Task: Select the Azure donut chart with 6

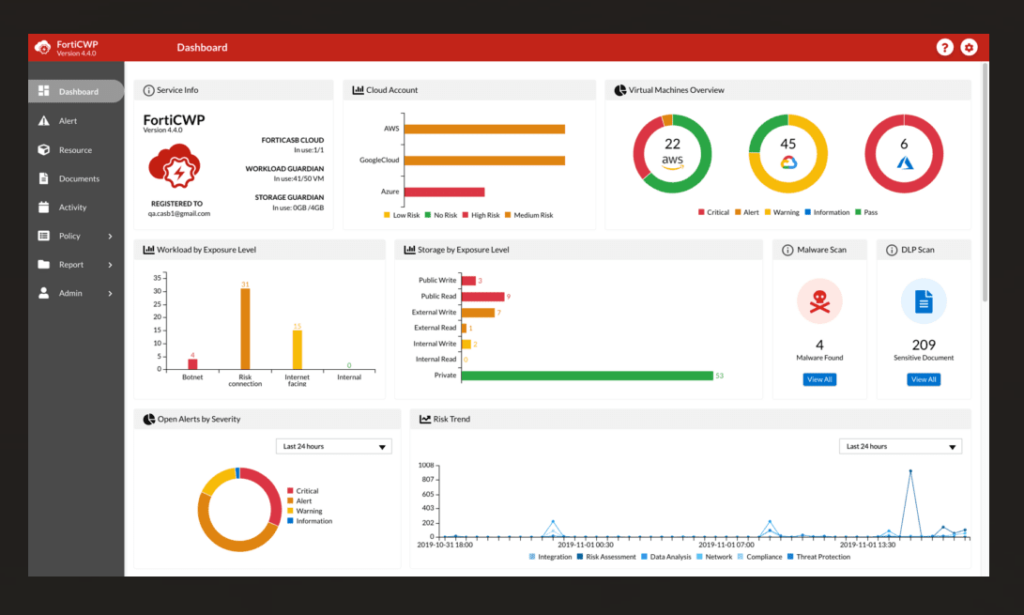Action: [x=904, y=154]
